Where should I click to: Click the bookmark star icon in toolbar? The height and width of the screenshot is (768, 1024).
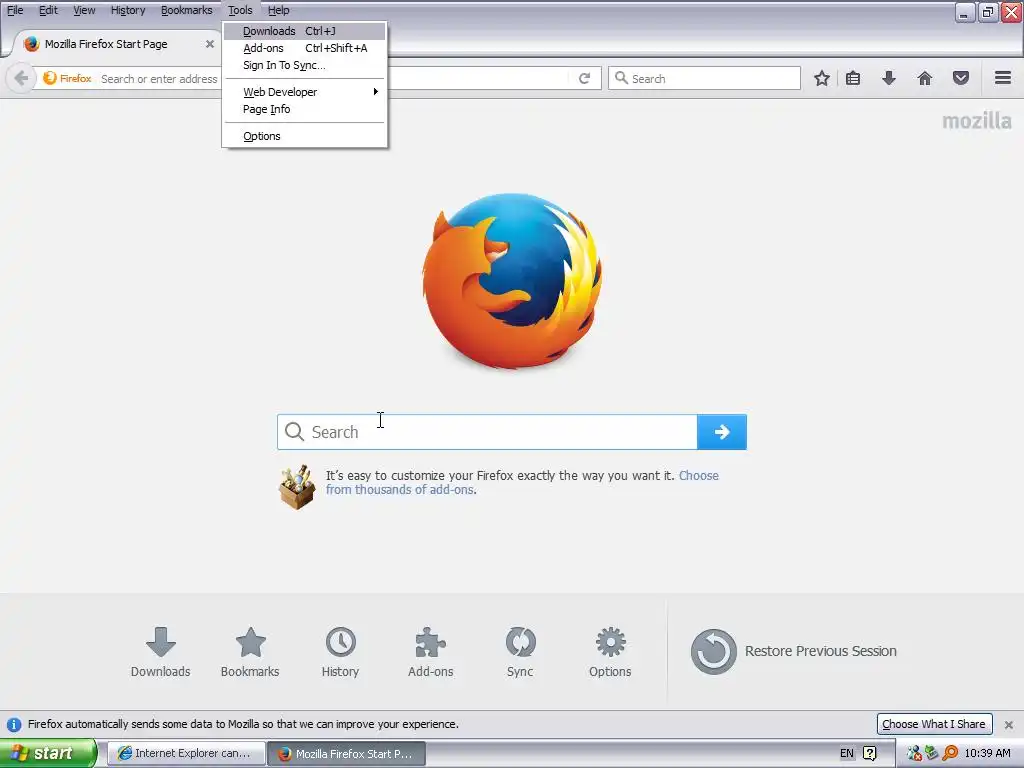pyautogui.click(x=822, y=78)
